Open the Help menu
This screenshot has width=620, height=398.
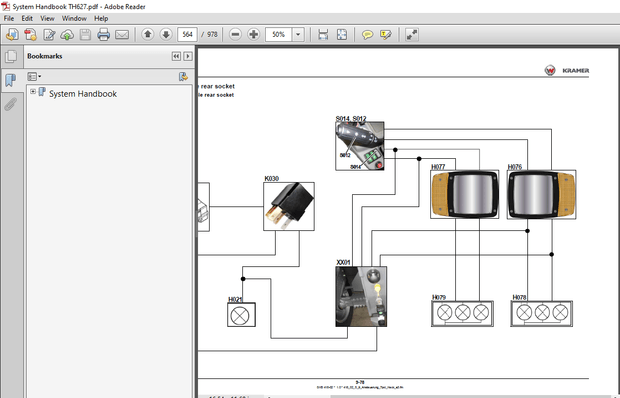coord(101,18)
